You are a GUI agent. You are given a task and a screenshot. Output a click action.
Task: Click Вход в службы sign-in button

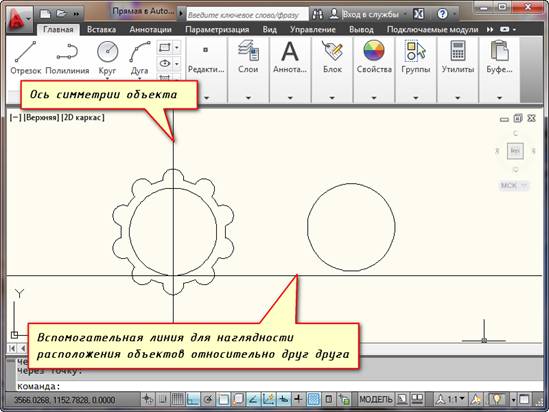365,14
